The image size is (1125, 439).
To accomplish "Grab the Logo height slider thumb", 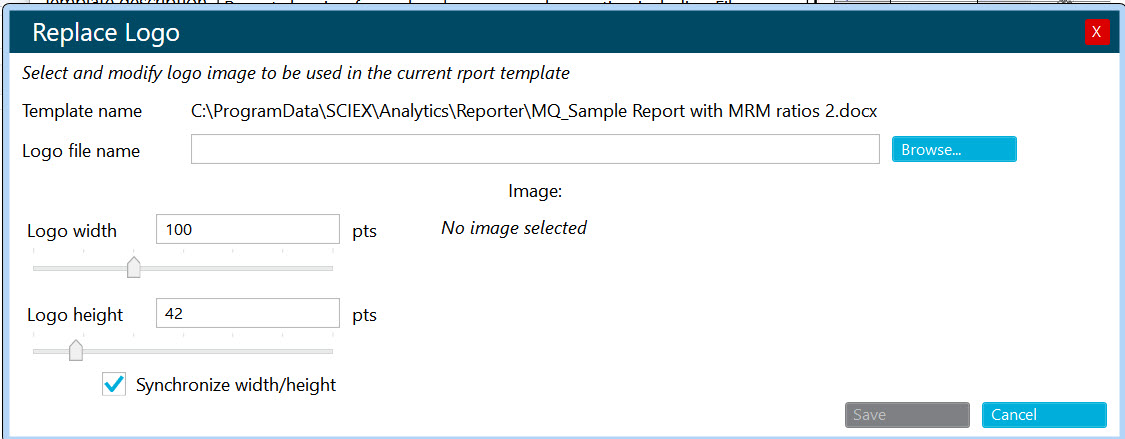I will click(x=75, y=351).
